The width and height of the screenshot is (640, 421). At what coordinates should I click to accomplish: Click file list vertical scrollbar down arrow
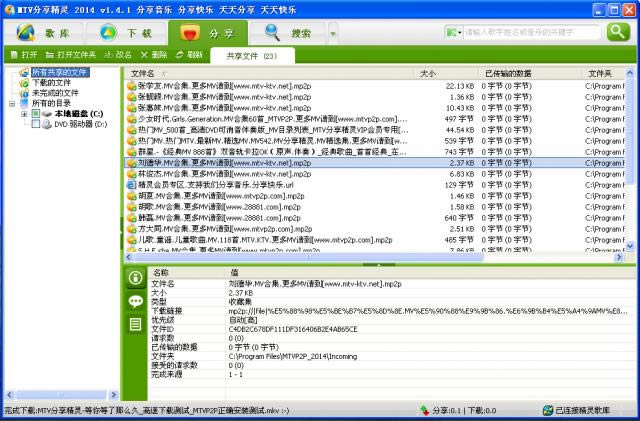[x=630, y=246]
